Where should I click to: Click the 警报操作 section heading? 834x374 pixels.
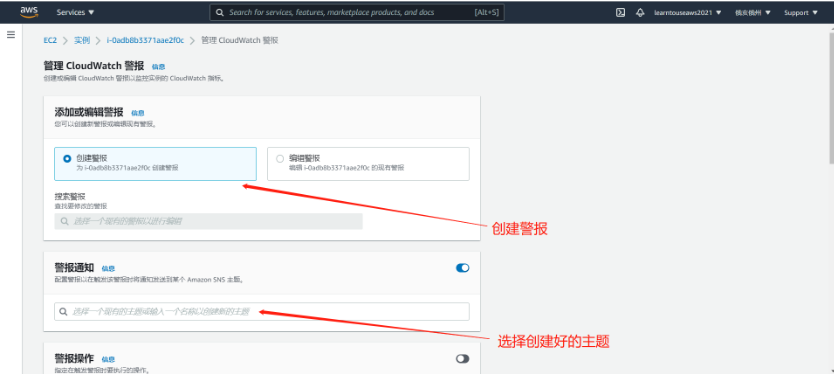74,359
